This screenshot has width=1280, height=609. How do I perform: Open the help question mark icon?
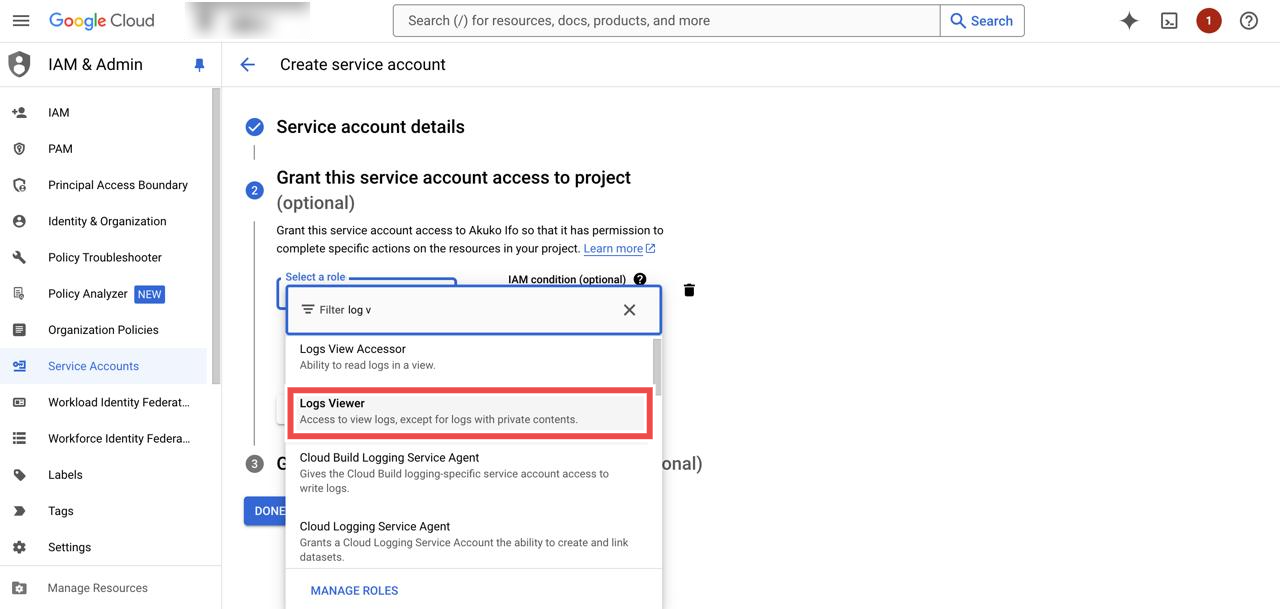[x=1248, y=21]
